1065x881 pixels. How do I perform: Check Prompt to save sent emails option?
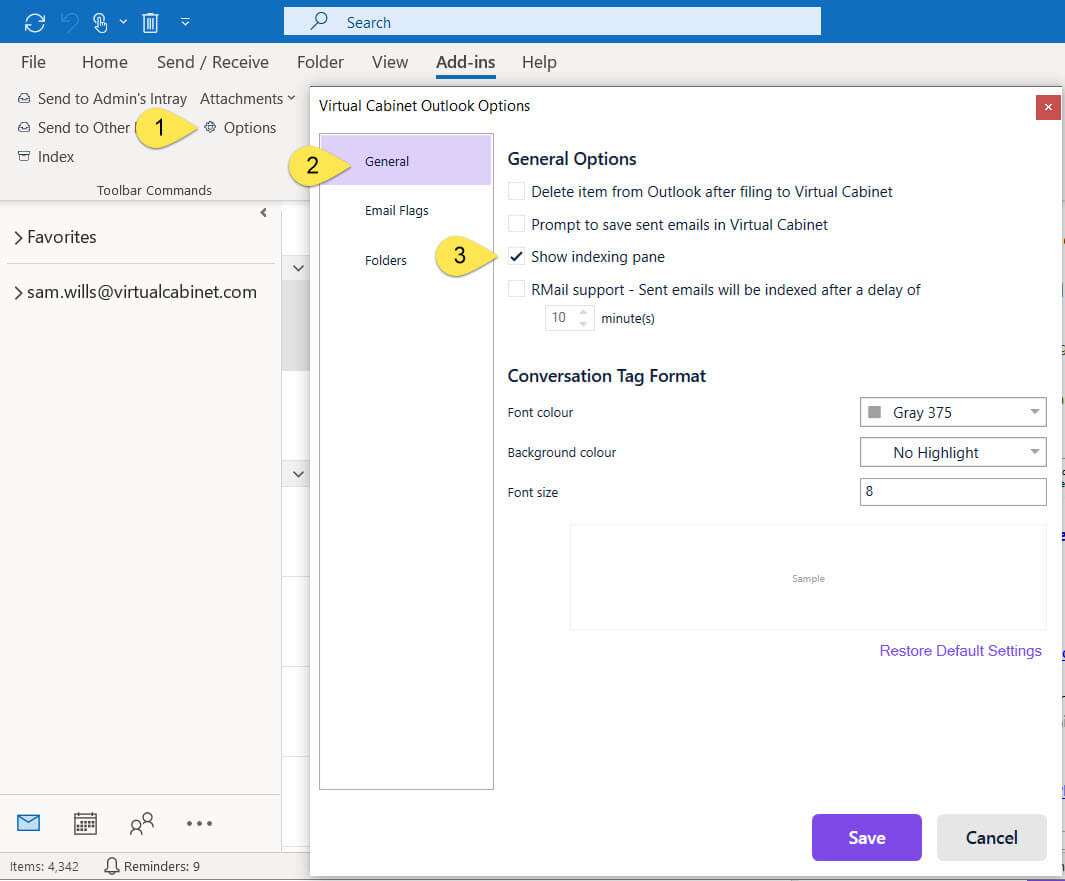pyautogui.click(x=516, y=224)
